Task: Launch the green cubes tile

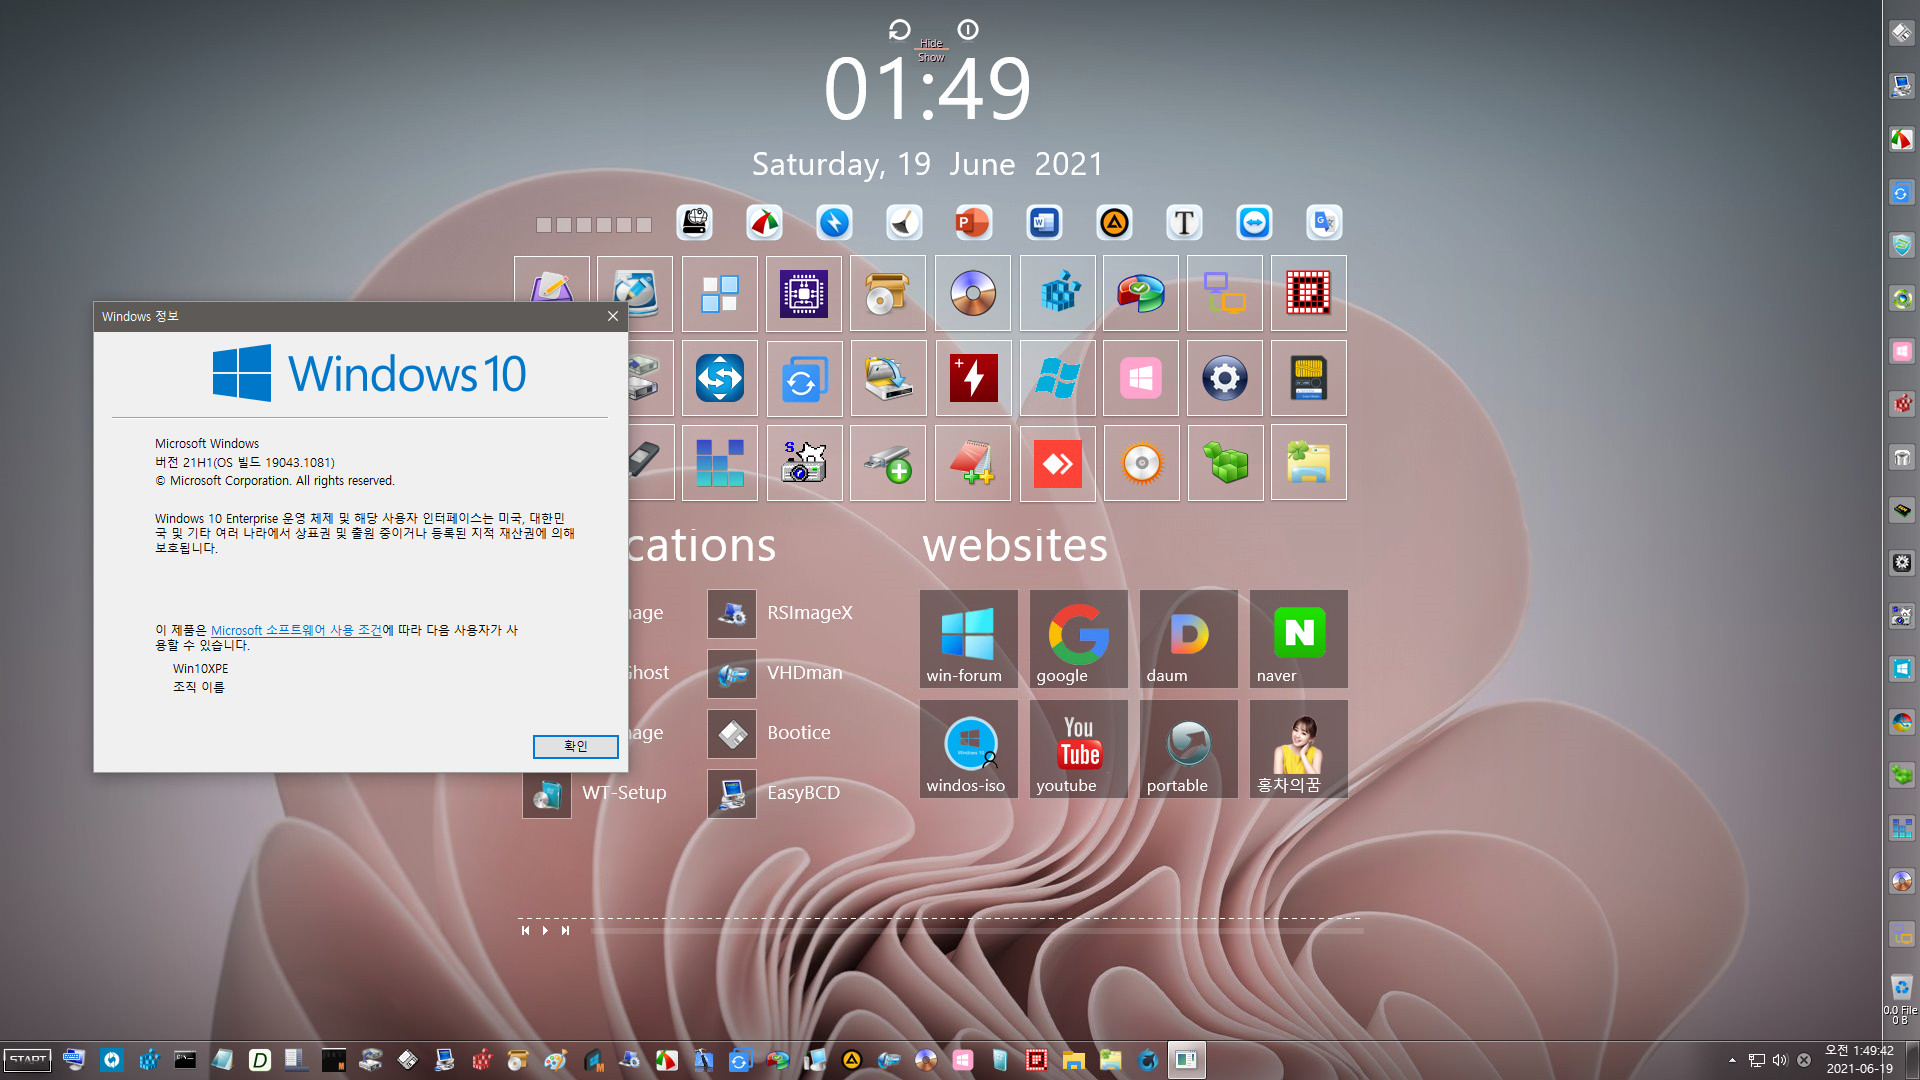Action: (1225, 463)
